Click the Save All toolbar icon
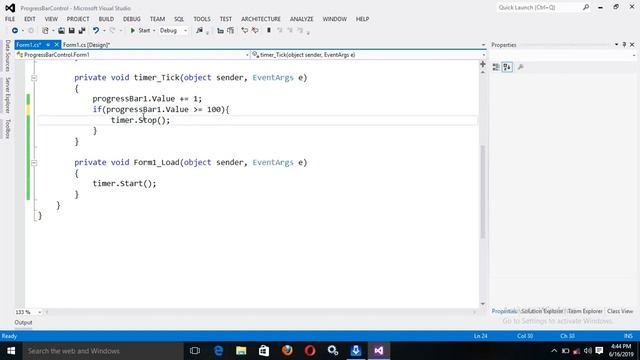This screenshot has width=640, height=360. 82,31
